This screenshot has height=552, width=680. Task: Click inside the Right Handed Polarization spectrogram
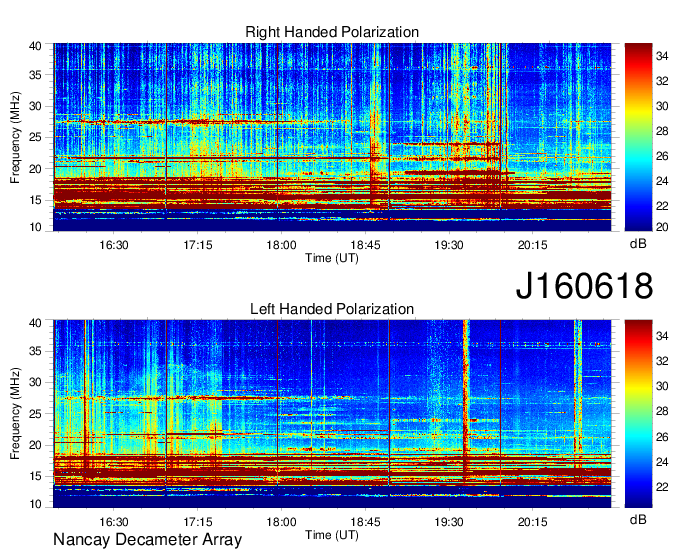332,137
